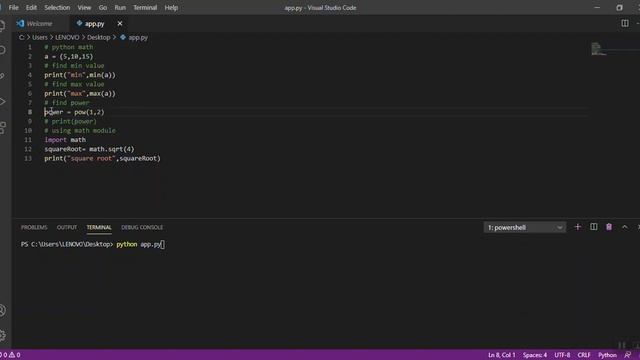Switch to the Output panel tab
Viewport: 640px width, 360px height.
67,227
